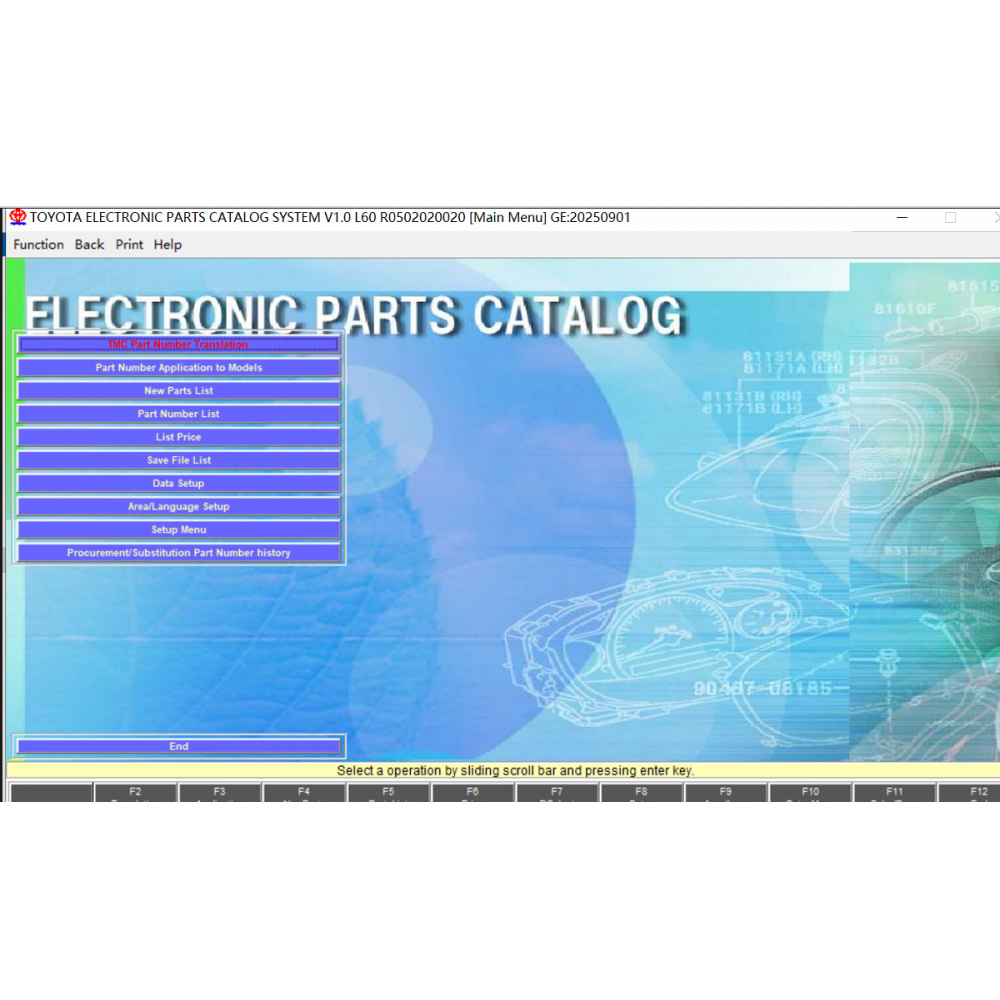Go to Data Setup
The height and width of the screenshot is (1000, 1000).
[179, 483]
